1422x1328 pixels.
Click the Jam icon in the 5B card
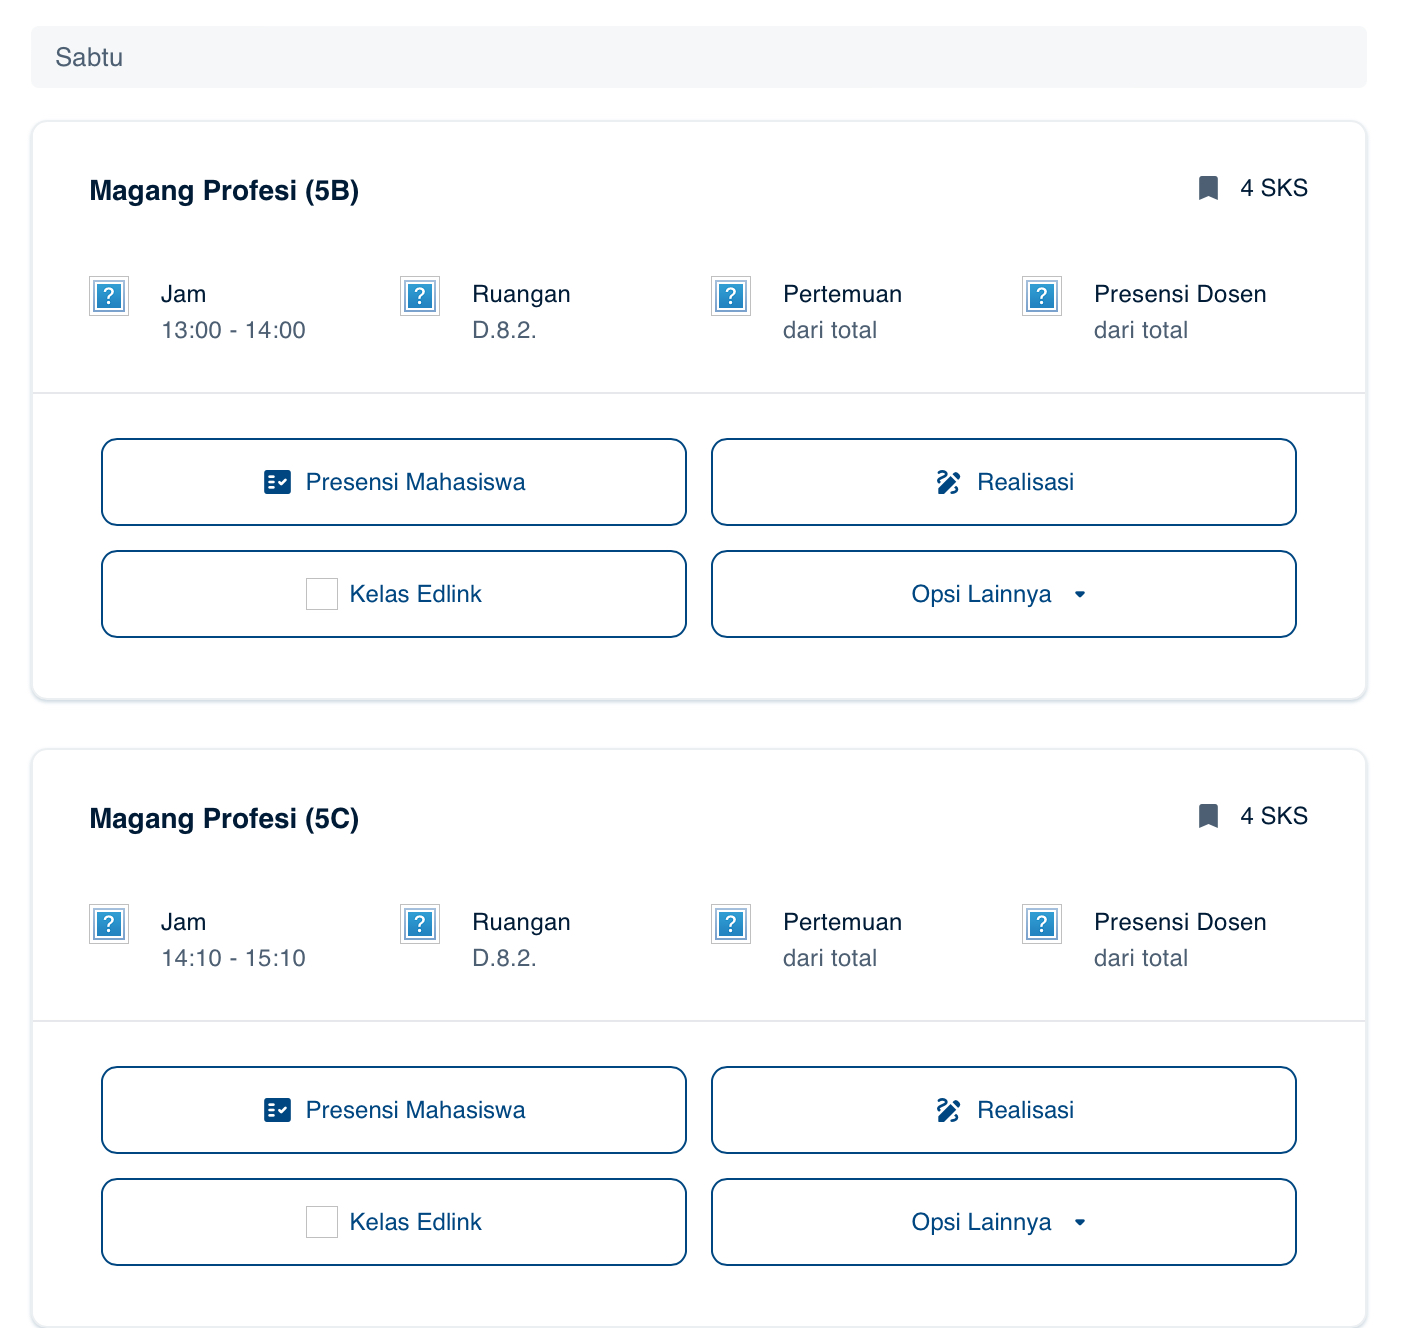109,296
